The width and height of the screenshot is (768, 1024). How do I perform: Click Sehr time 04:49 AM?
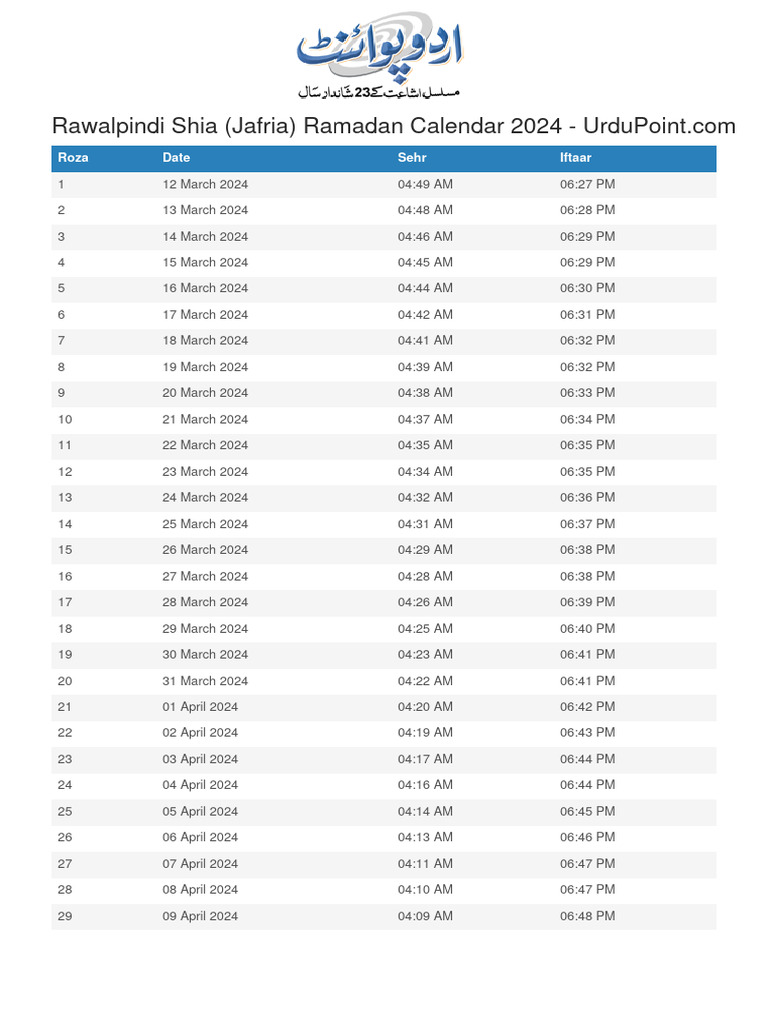coord(425,184)
